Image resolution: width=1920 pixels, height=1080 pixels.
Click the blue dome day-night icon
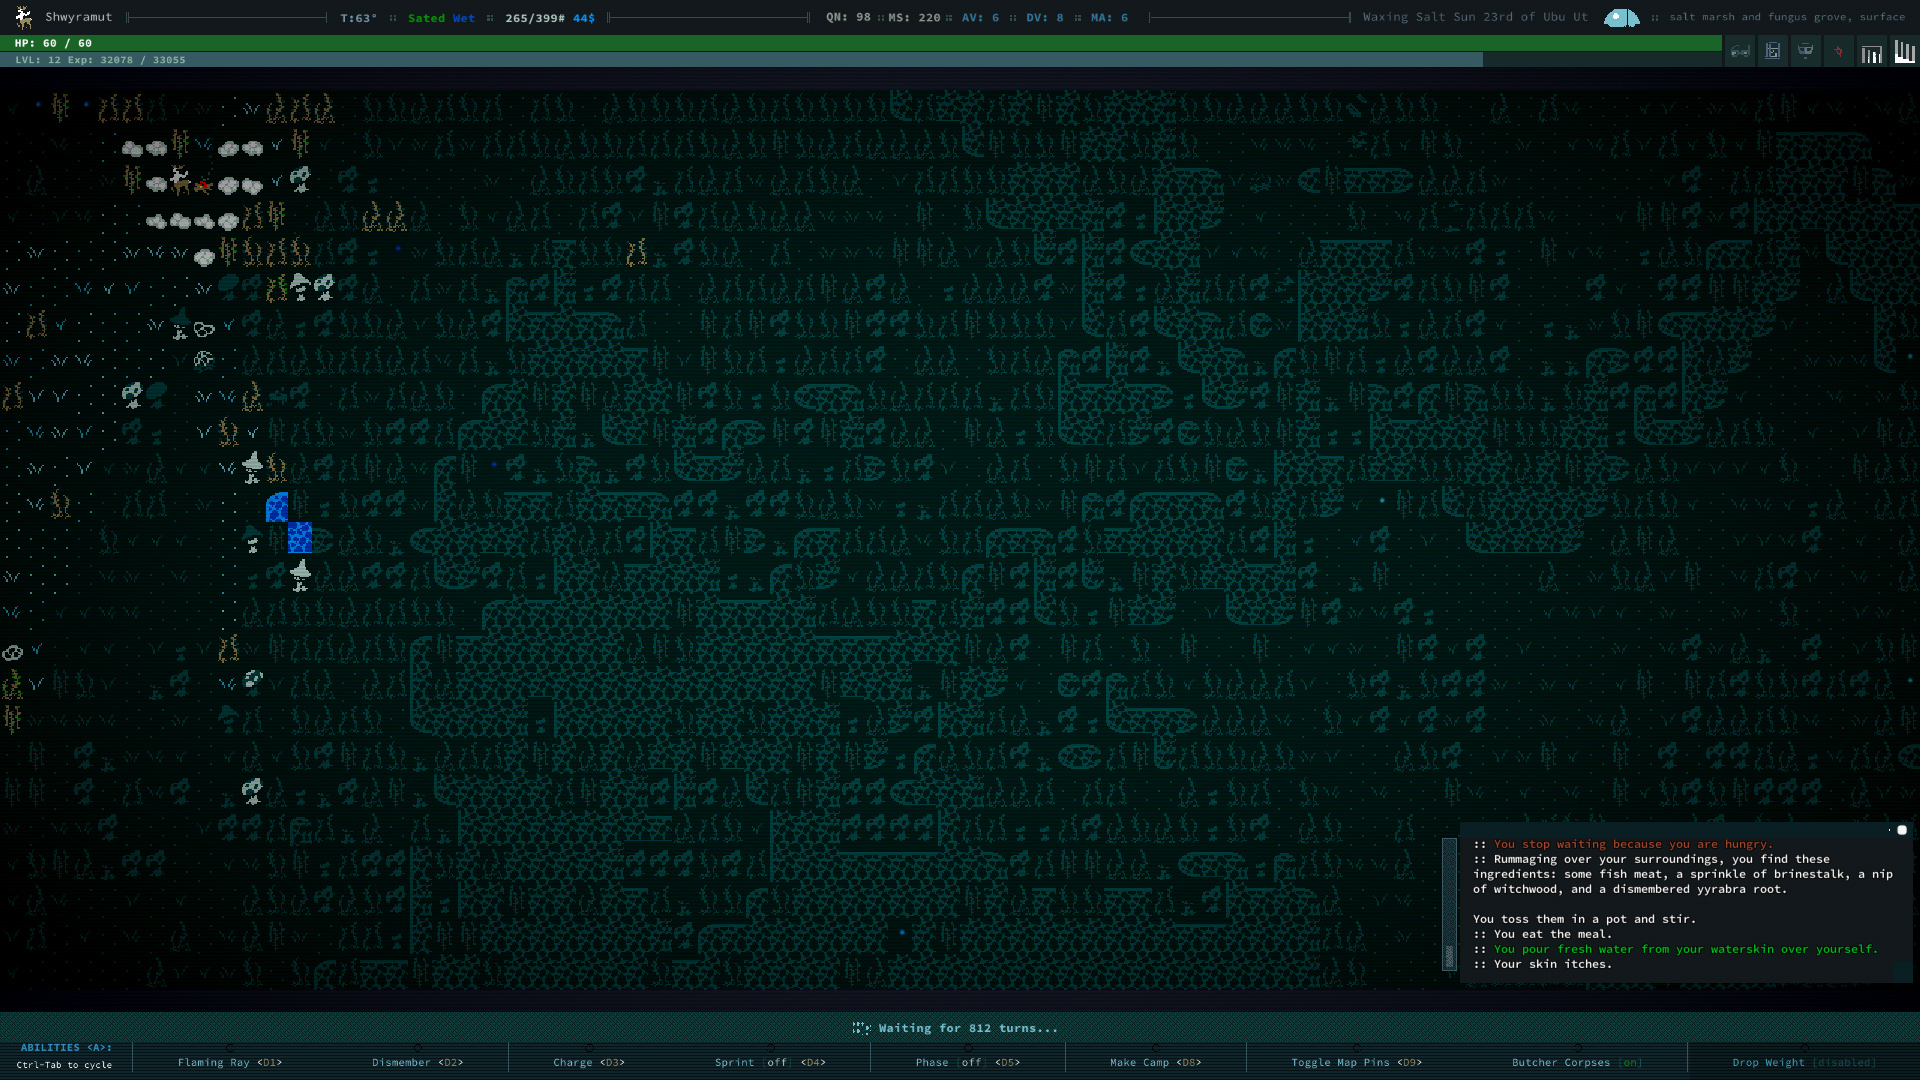[x=1621, y=18]
